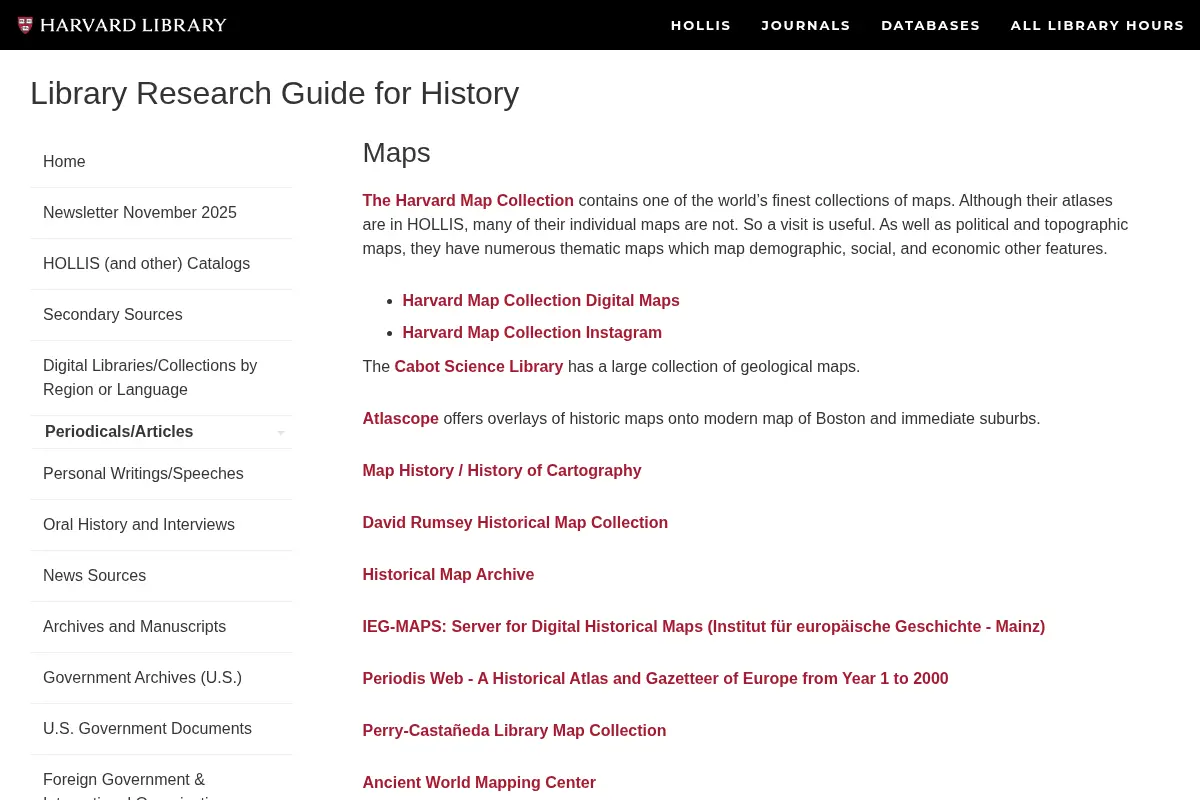The image size is (1200, 800).
Task: Open Perry-Castañeda Library Map Collection link
Action: (514, 731)
